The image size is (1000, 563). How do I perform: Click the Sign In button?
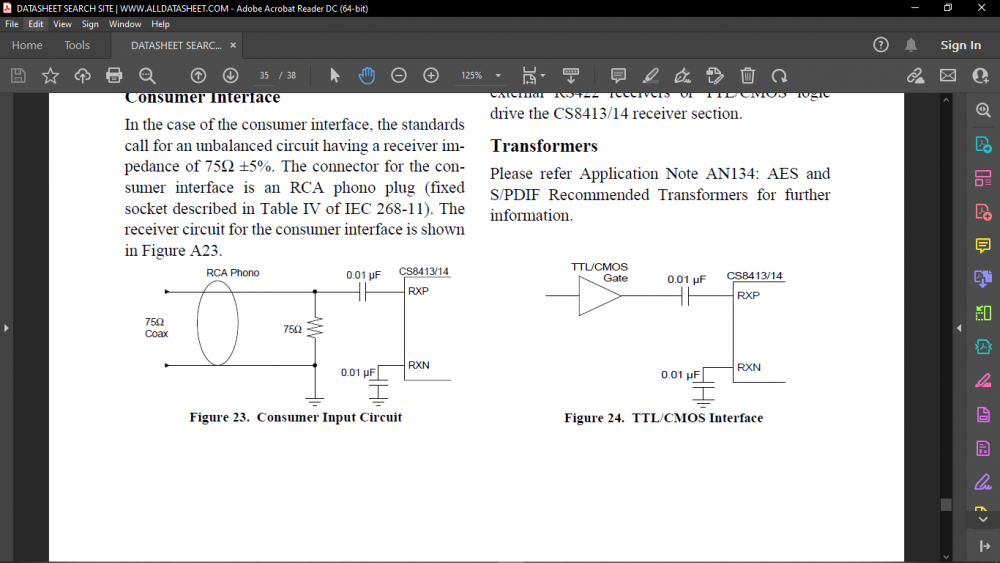(960, 45)
